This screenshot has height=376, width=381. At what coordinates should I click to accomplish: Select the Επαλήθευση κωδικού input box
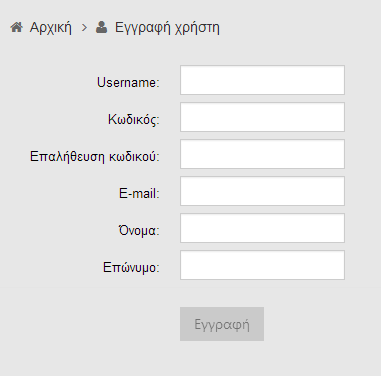262,154
